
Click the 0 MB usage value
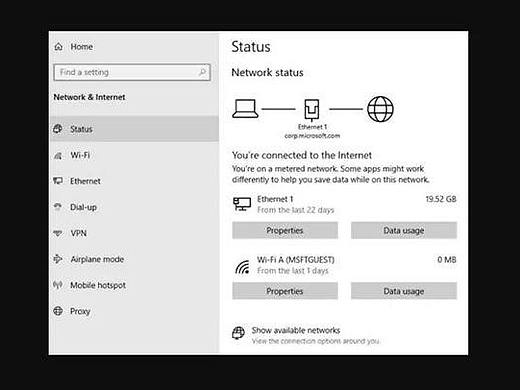(447, 260)
